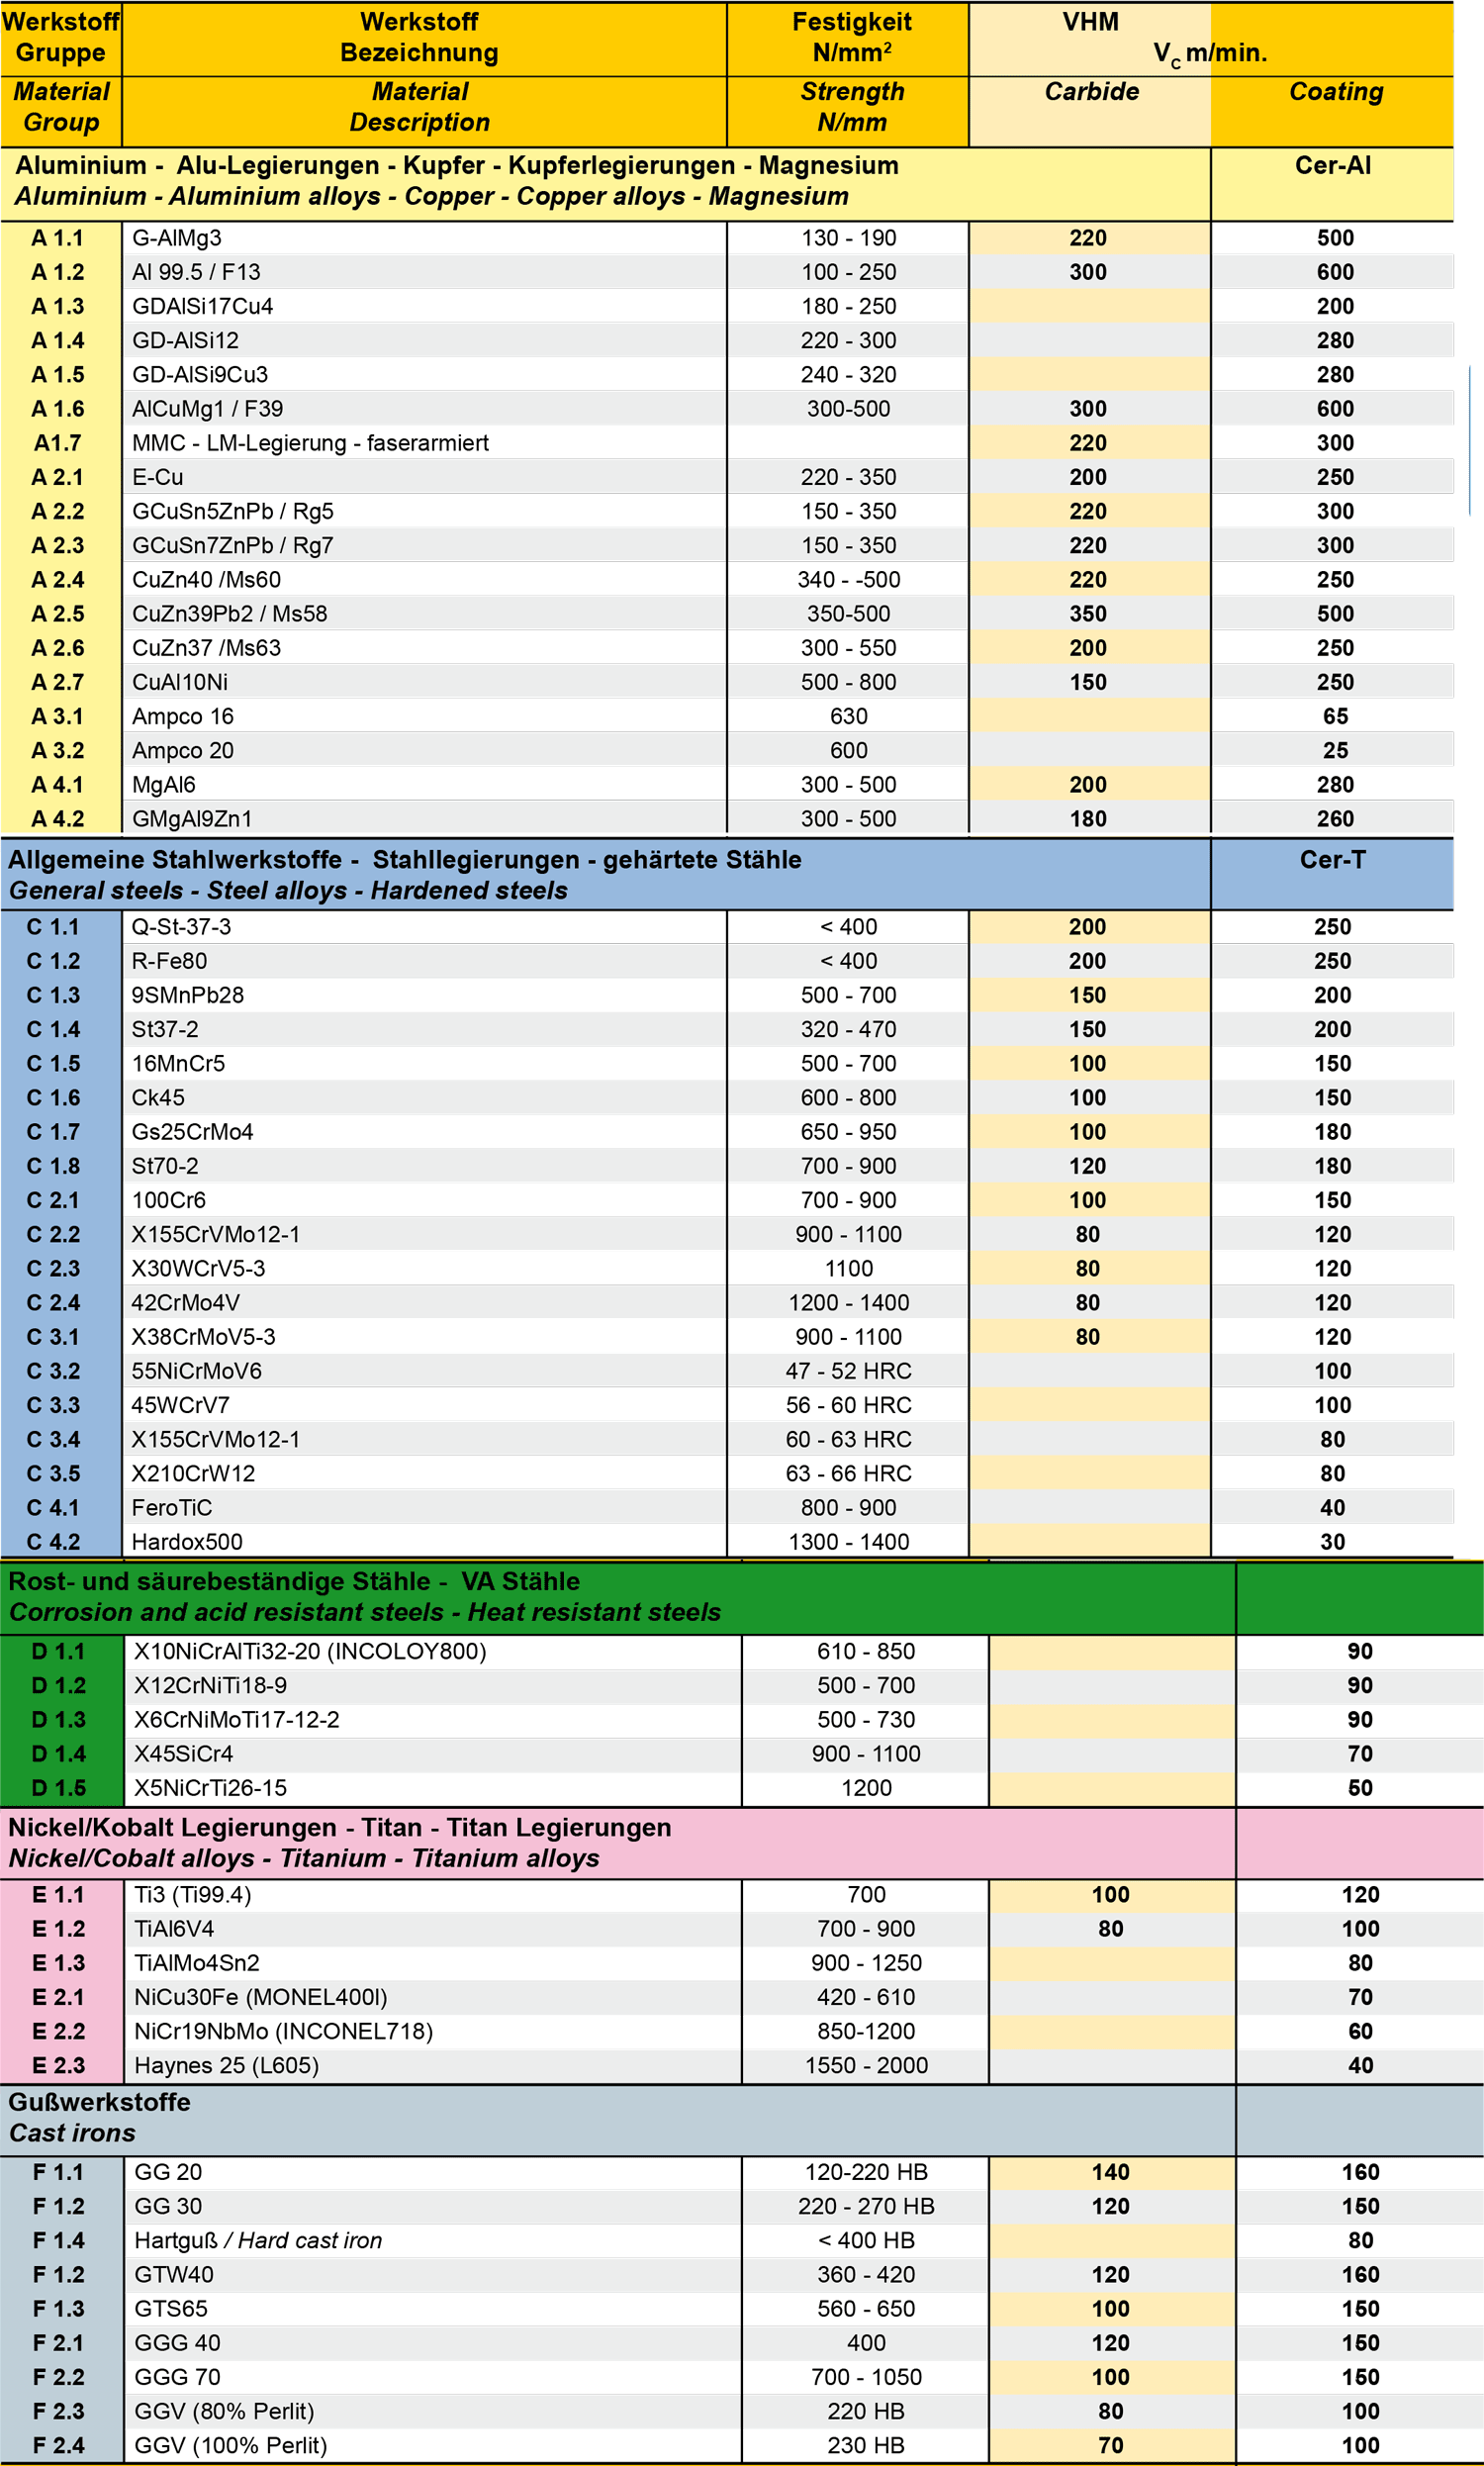Select the St37-2 material name
This screenshot has width=1484, height=2466.
pos(165,1029)
